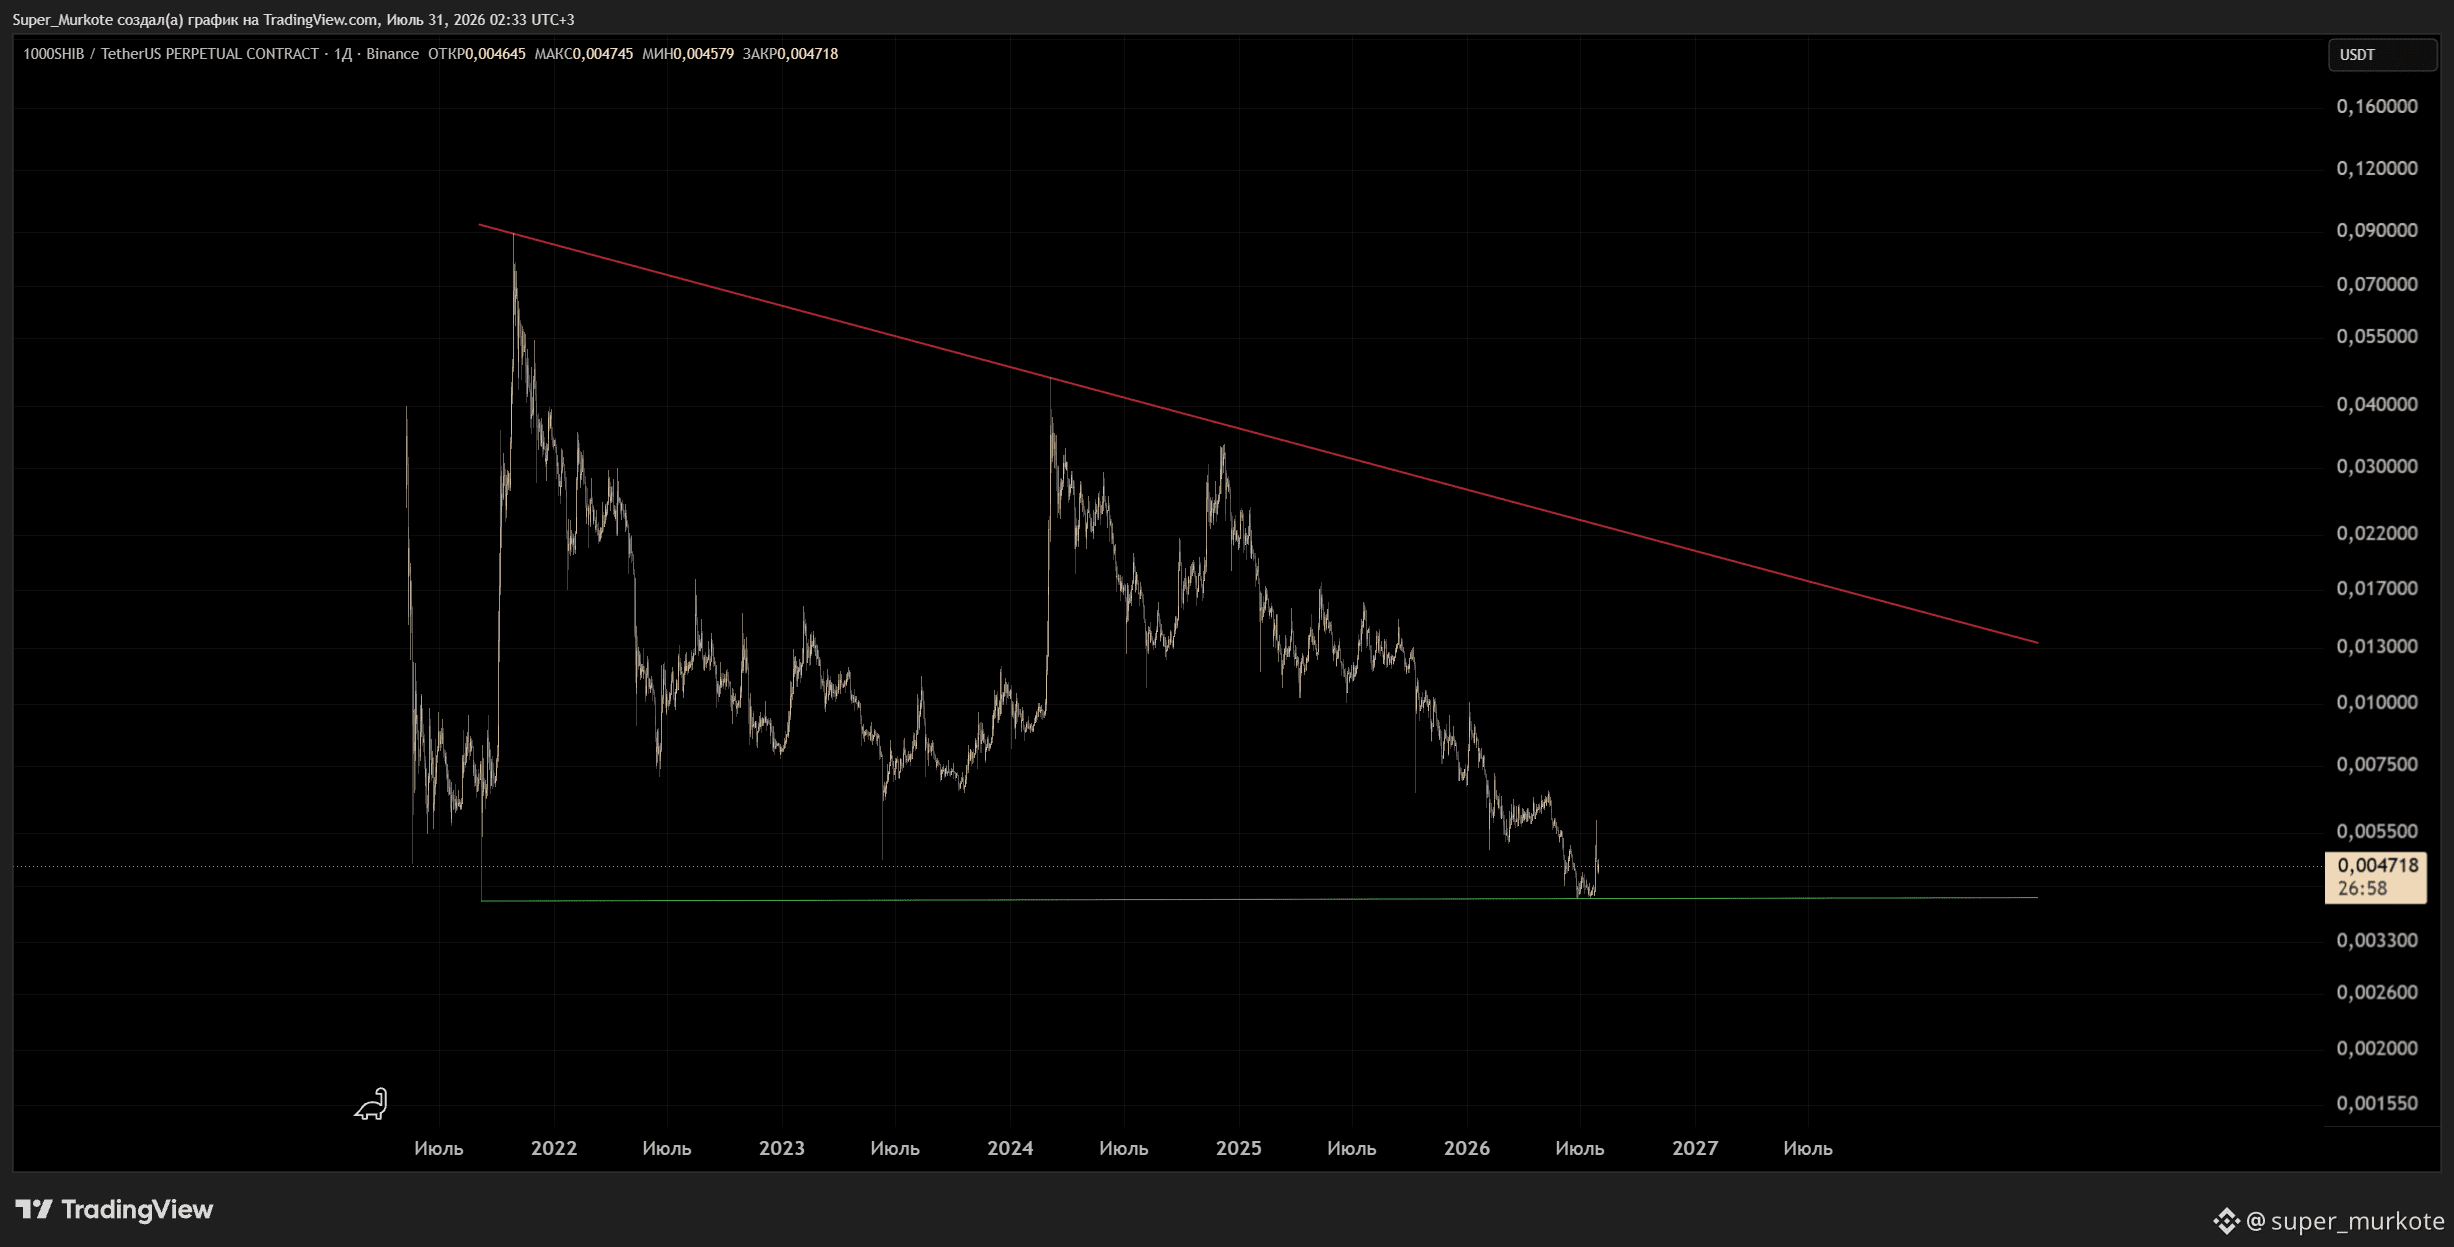Click the МАКС value 0,004745
Screen dimensions: 2454x1247
602,54
